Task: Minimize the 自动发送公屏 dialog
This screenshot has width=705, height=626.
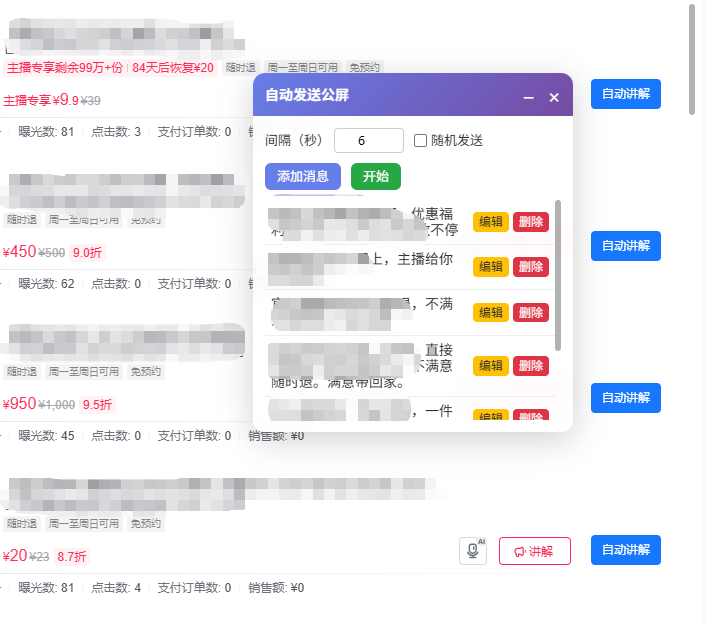Action: click(529, 97)
